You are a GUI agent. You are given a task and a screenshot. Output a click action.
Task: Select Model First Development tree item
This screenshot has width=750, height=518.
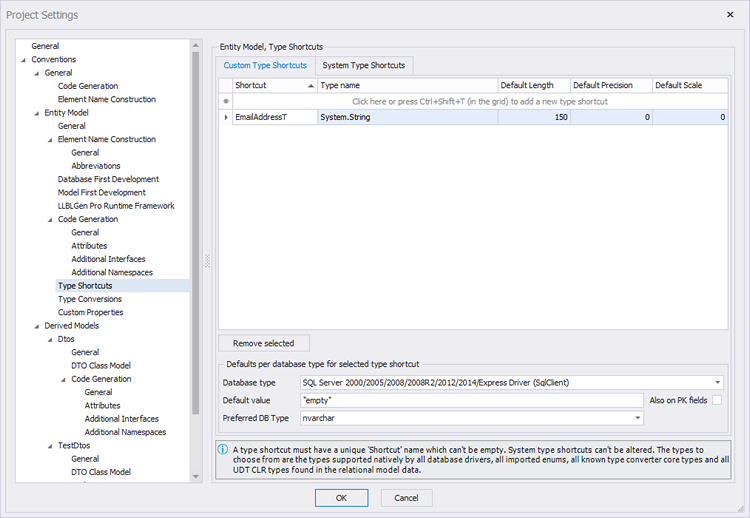pos(101,193)
